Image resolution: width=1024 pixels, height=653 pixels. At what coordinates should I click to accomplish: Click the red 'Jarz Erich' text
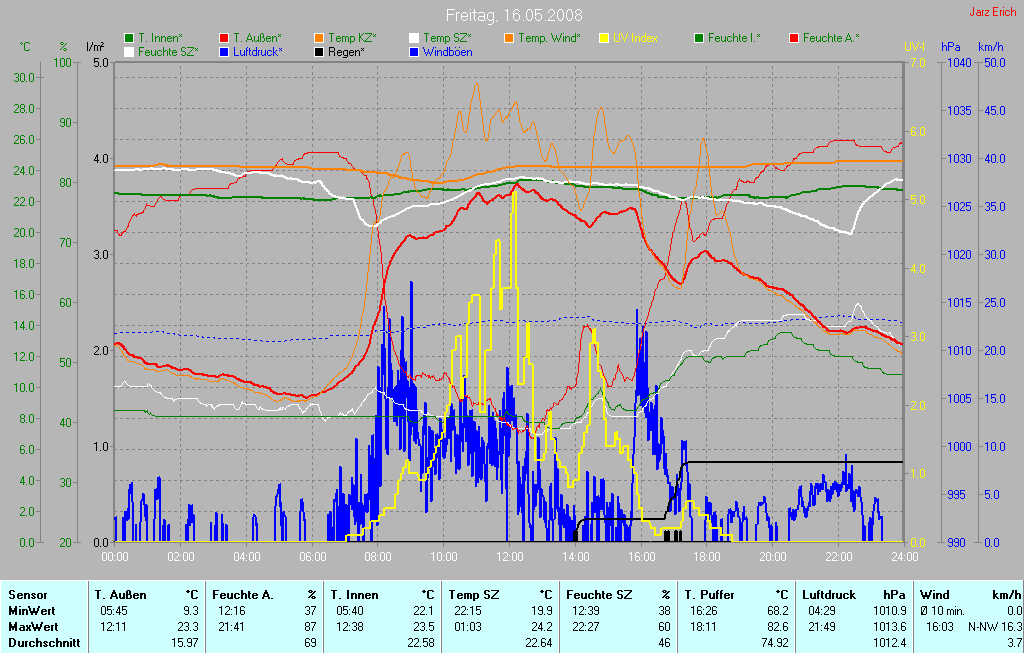993,12
